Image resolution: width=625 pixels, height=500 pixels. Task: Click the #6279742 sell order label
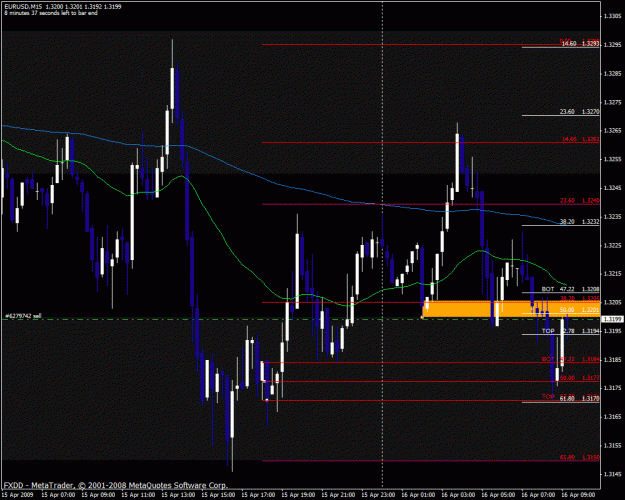(23, 316)
